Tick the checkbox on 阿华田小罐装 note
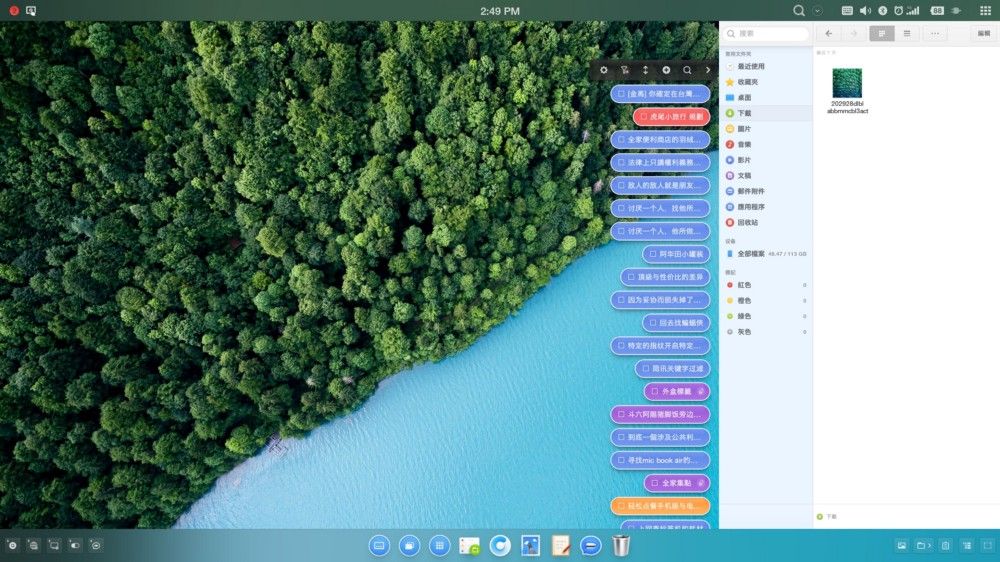The image size is (1000, 562). (652, 254)
